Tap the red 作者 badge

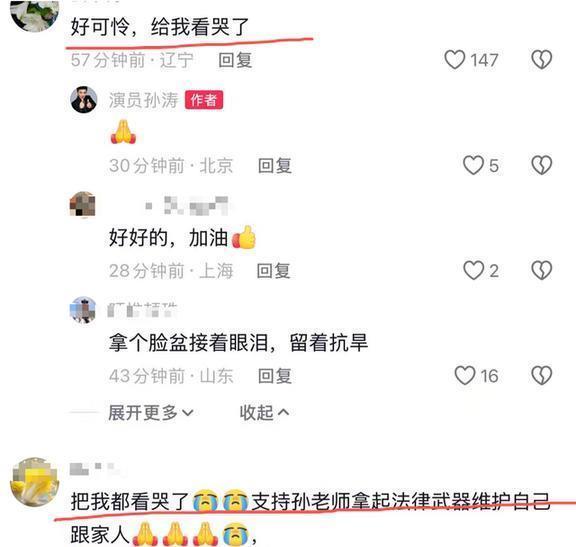pyautogui.click(x=204, y=100)
